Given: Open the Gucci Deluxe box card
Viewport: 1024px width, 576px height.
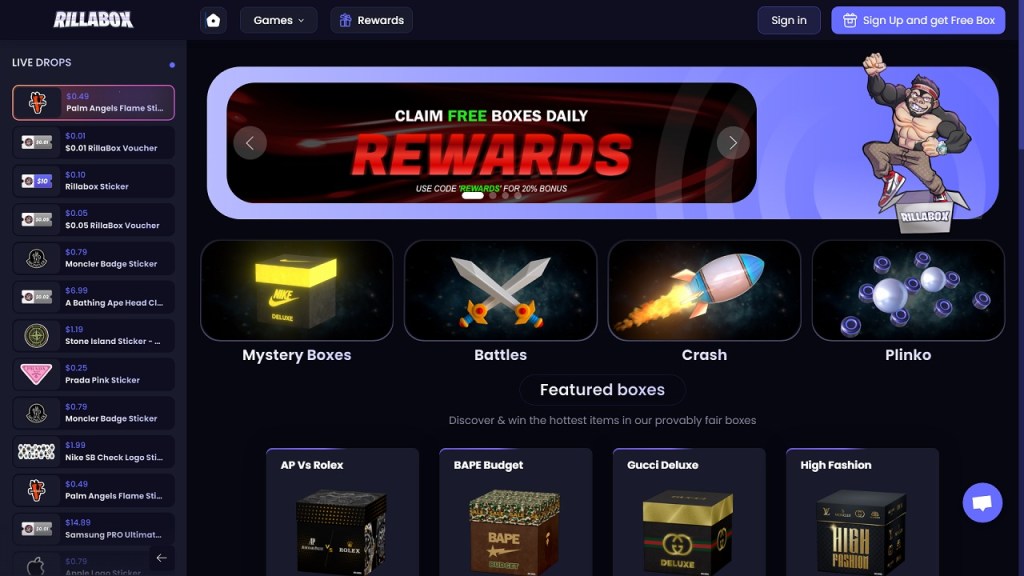Looking at the screenshot, I should 689,512.
